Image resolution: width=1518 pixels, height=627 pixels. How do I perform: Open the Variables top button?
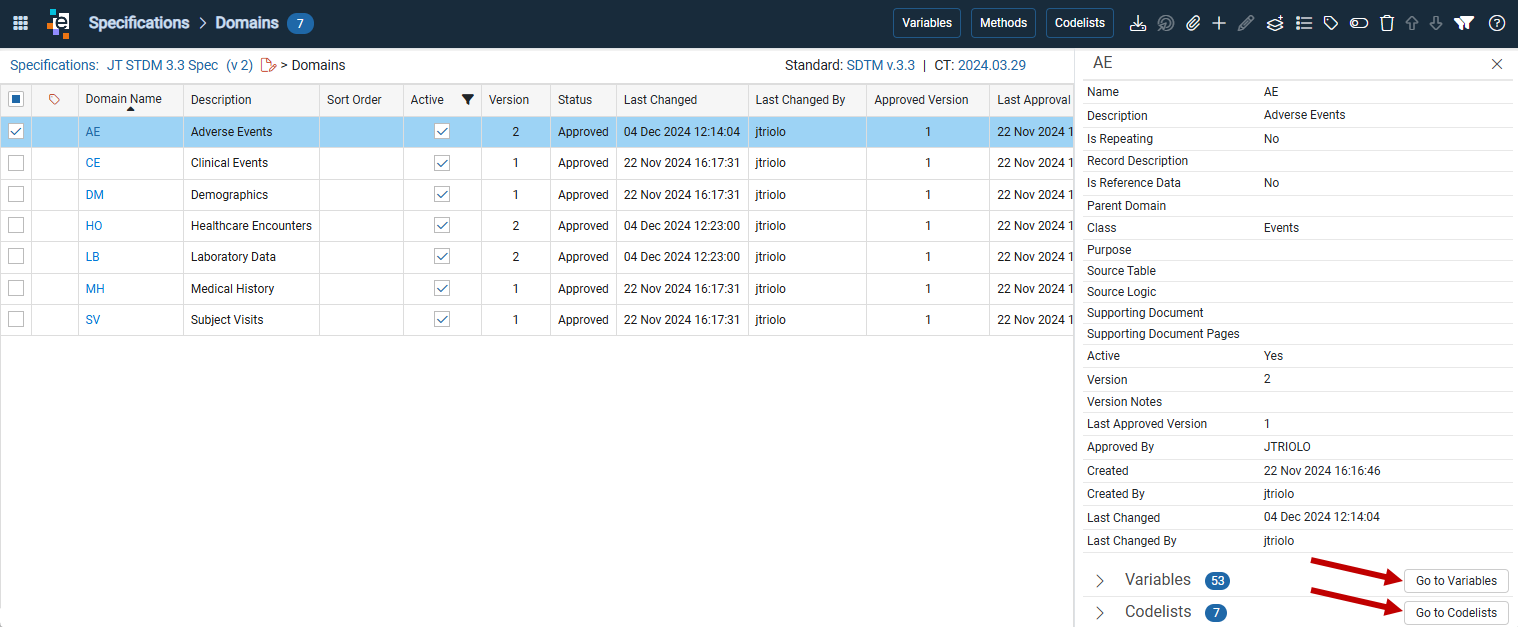click(x=927, y=23)
